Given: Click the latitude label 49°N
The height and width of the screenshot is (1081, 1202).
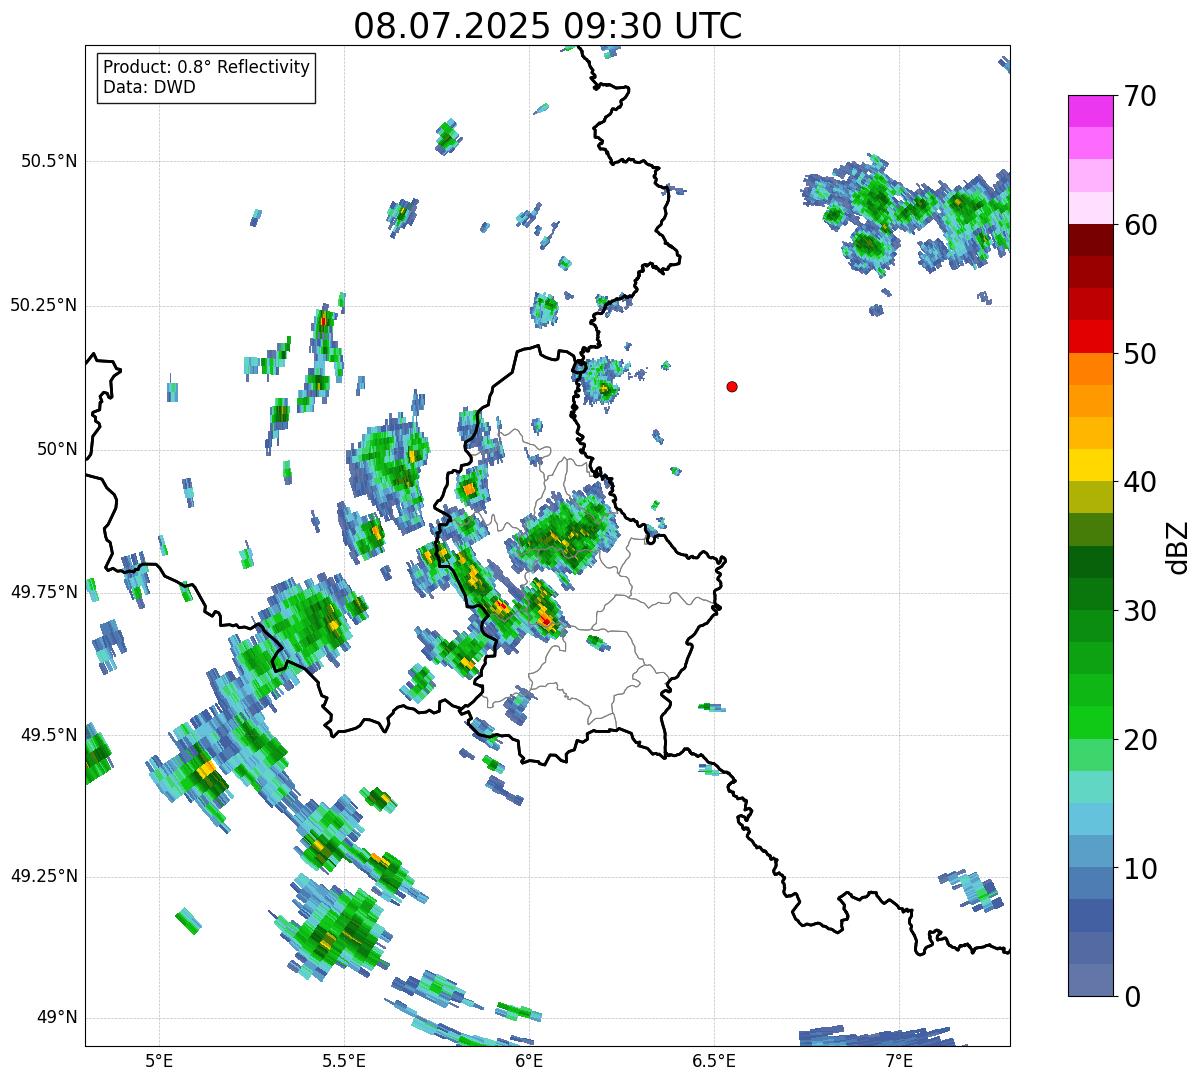Looking at the screenshot, I should click(57, 1018).
